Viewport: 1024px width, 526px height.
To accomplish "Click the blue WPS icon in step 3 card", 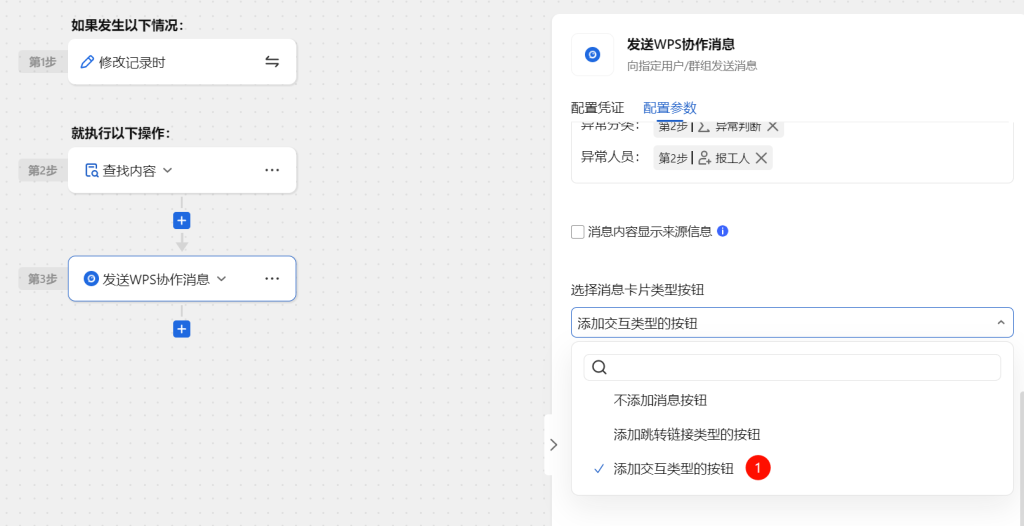I will [x=91, y=279].
